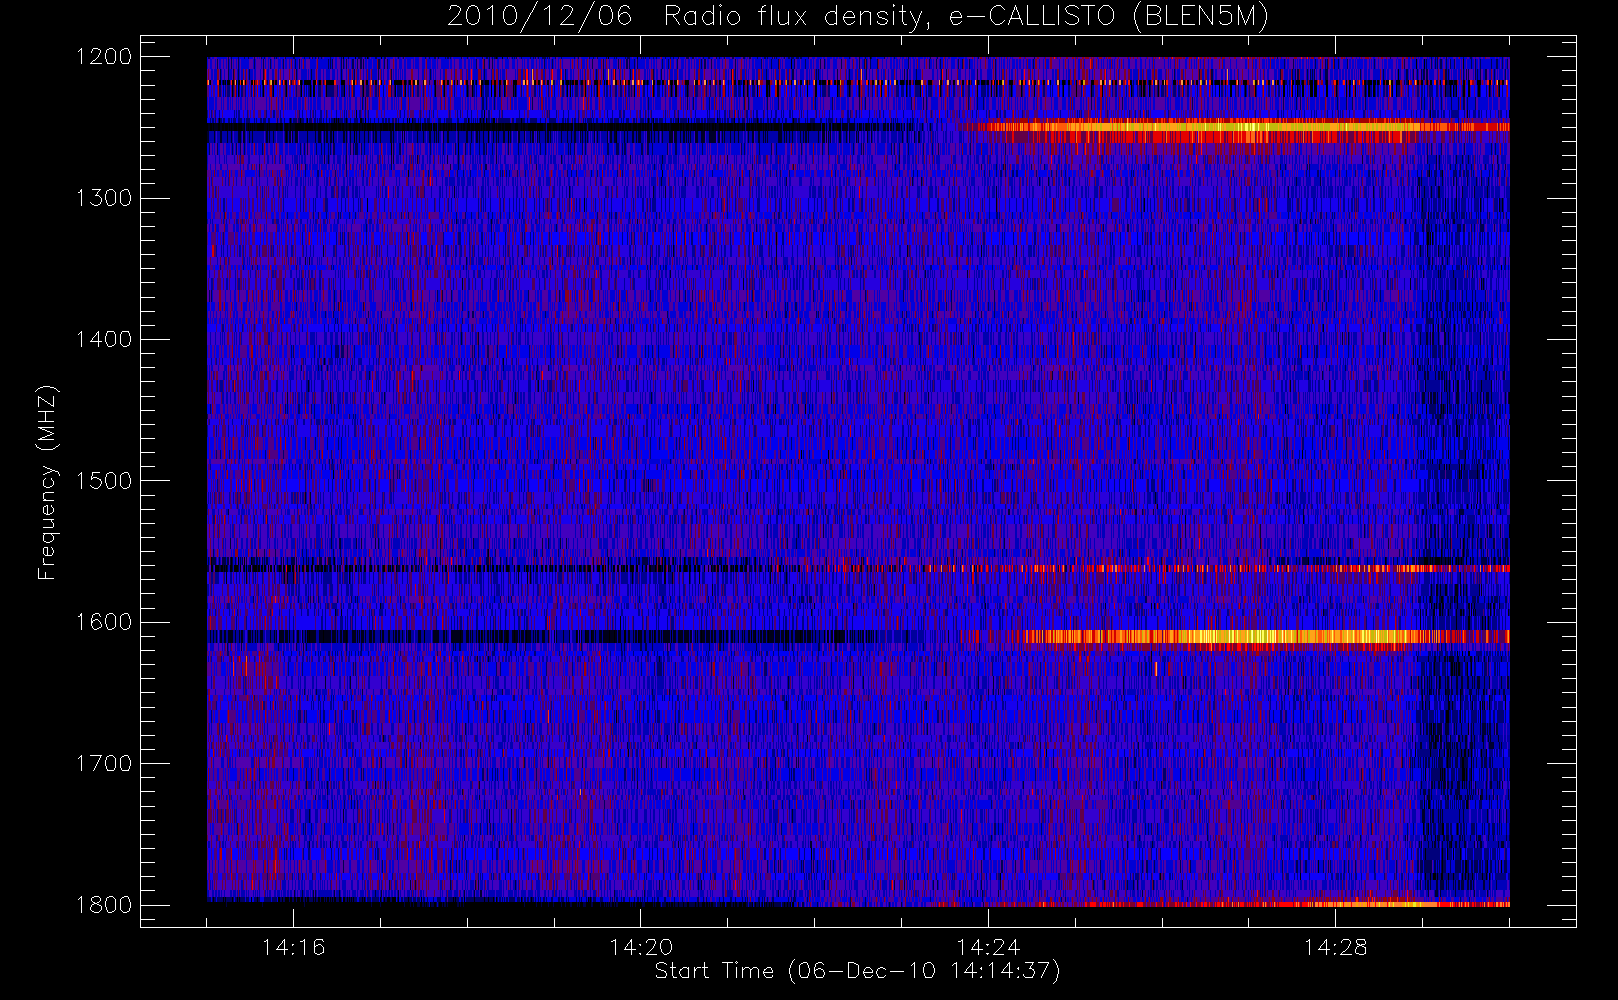
Task: Click the "Frequency (MHz)" axis label
Action: (x=47, y=482)
